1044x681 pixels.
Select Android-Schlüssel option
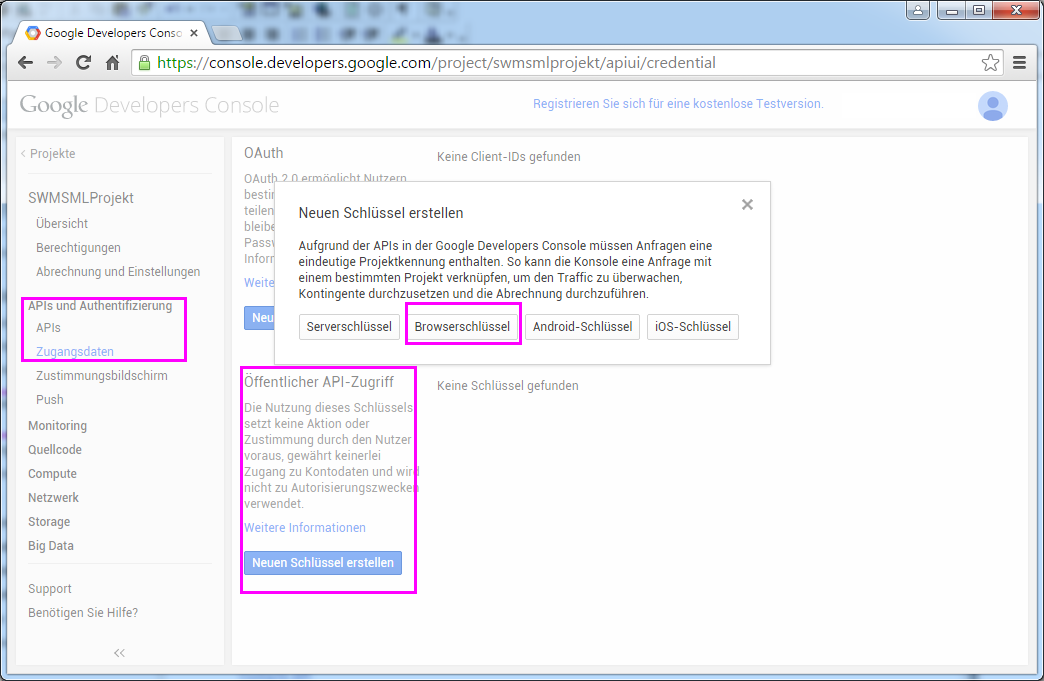[x=582, y=327]
